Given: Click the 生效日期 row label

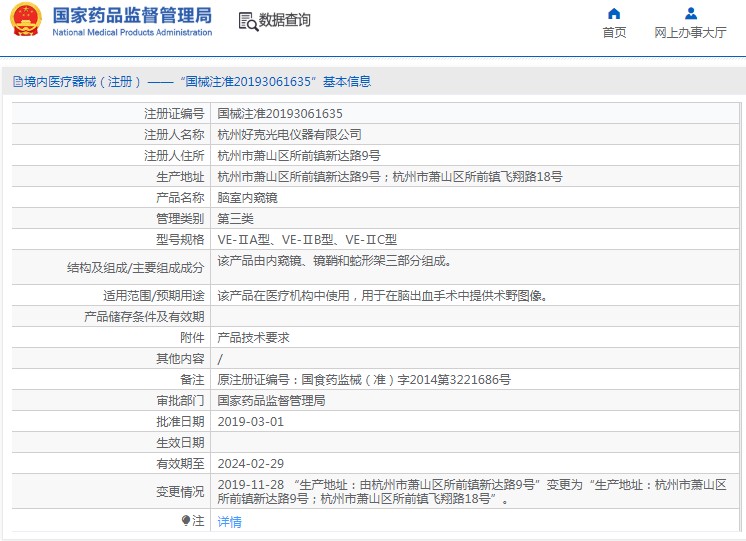Looking at the screenshot, I should [180, 443].
